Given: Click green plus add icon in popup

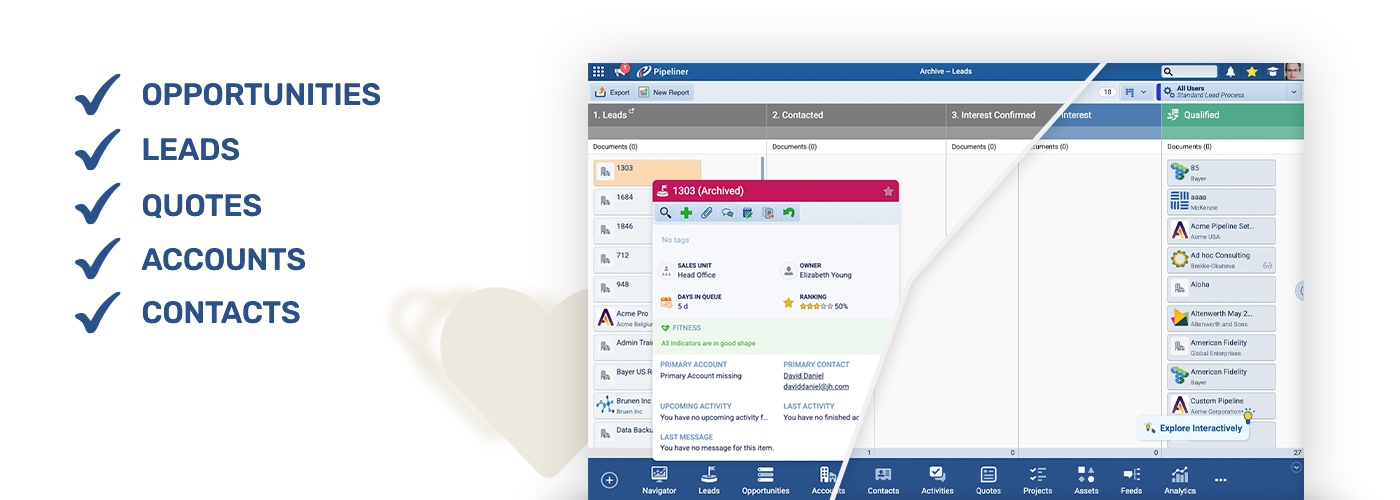Looking at the screenshot, I should (686, 213).
